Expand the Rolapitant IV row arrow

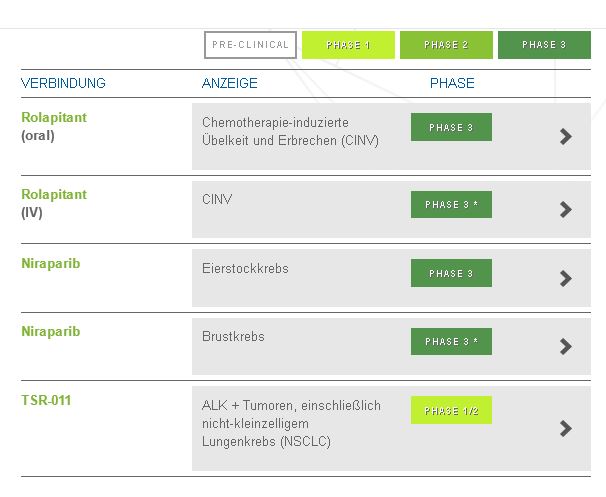coord(566,209)
